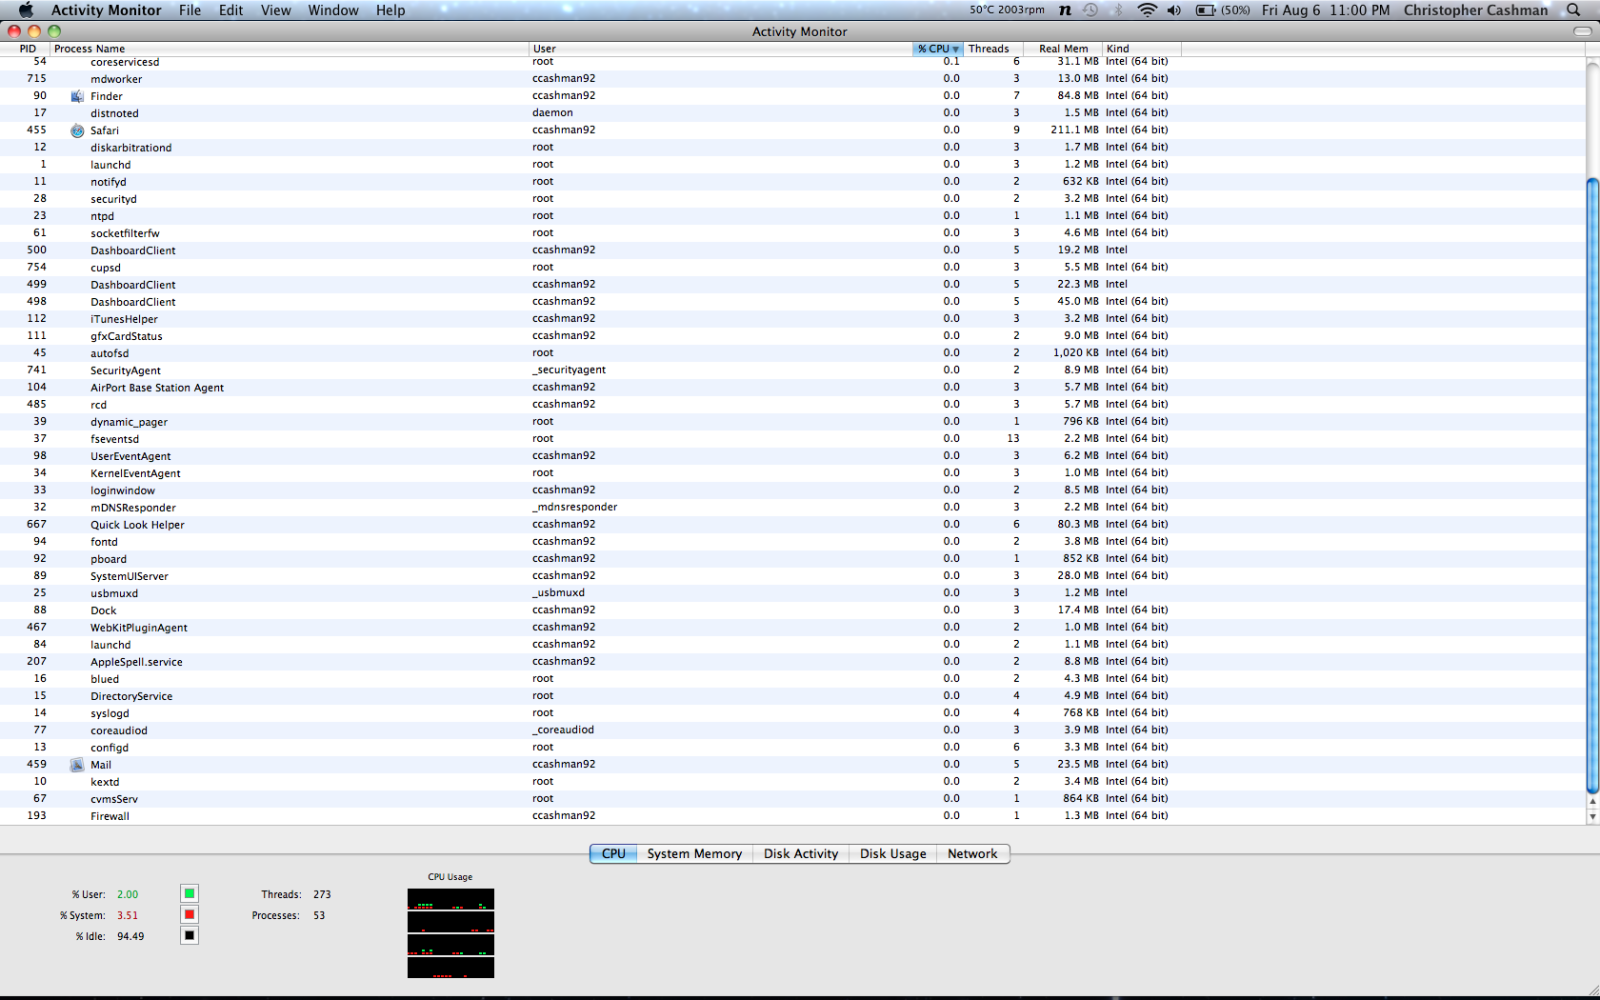Toggle the toolbar with the pill button
The image size is (1600, 1000).
(1582, 31)
